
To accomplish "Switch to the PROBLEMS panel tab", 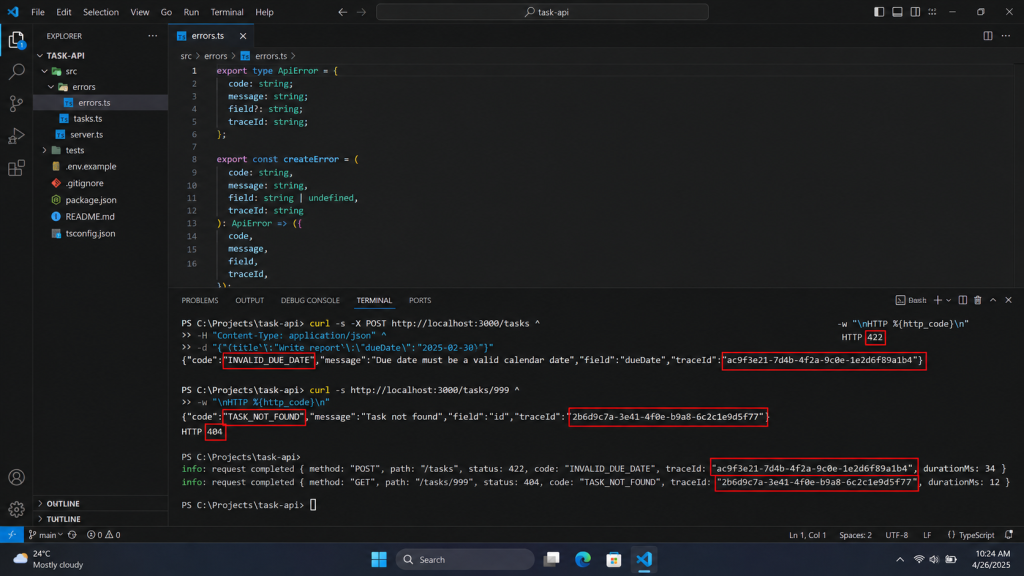I will 200,300.
